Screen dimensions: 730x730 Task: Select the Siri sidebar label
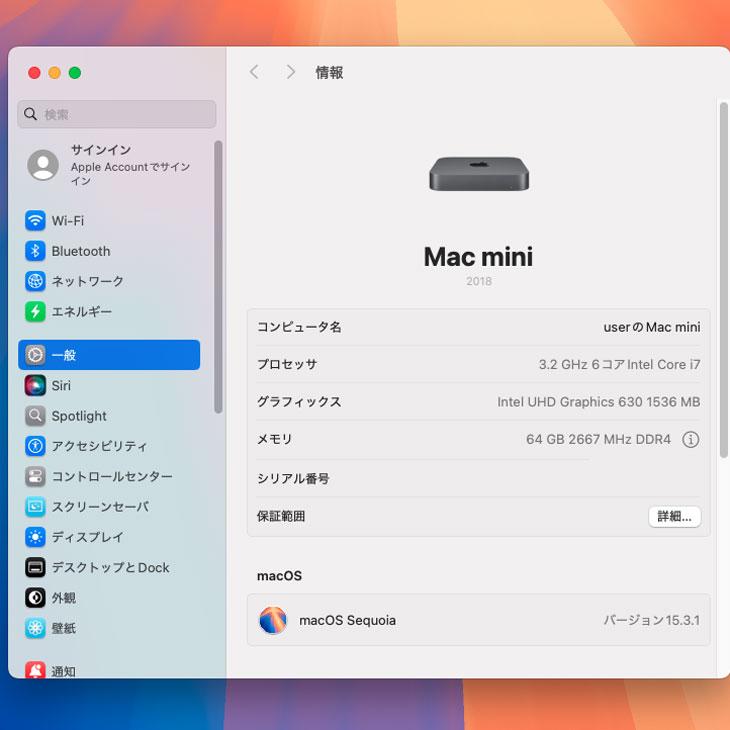pyautogui.click(x=61, y=385)
